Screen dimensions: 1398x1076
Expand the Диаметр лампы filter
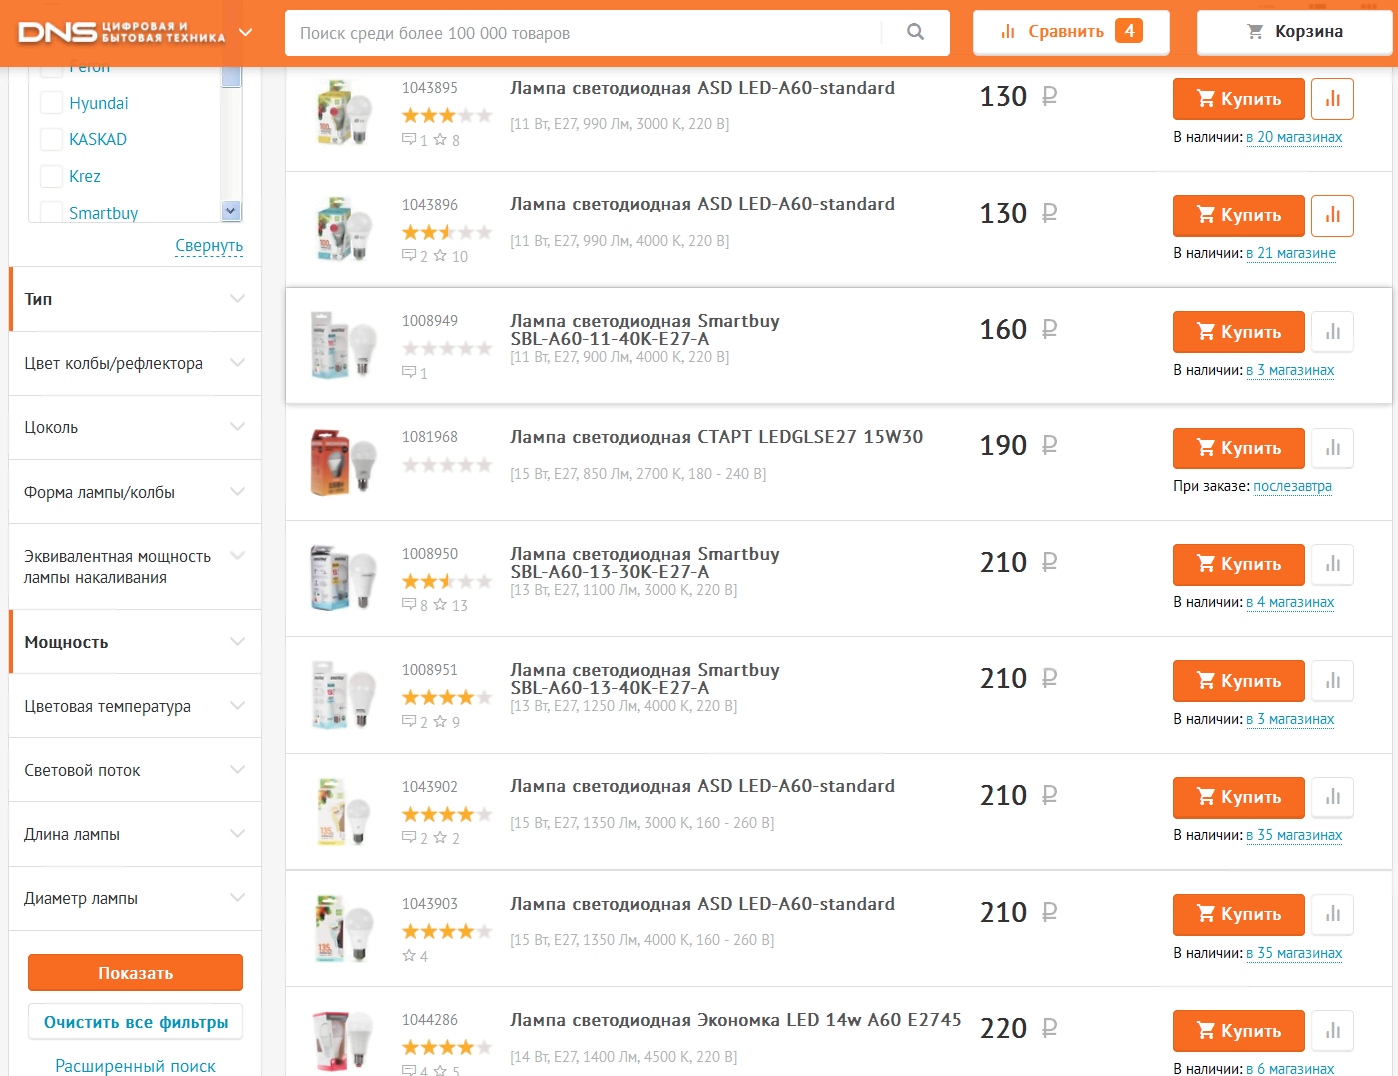[x=135, y=898]
